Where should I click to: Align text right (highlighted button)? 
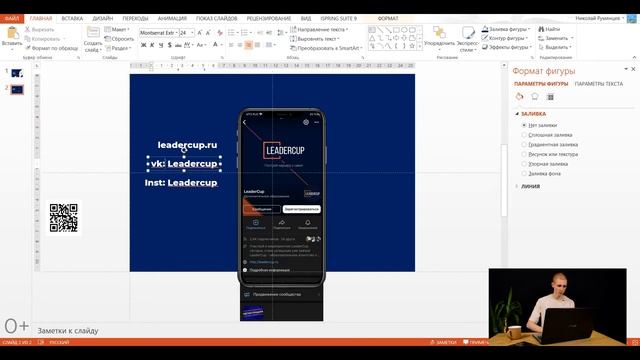[x=249, y=45]
